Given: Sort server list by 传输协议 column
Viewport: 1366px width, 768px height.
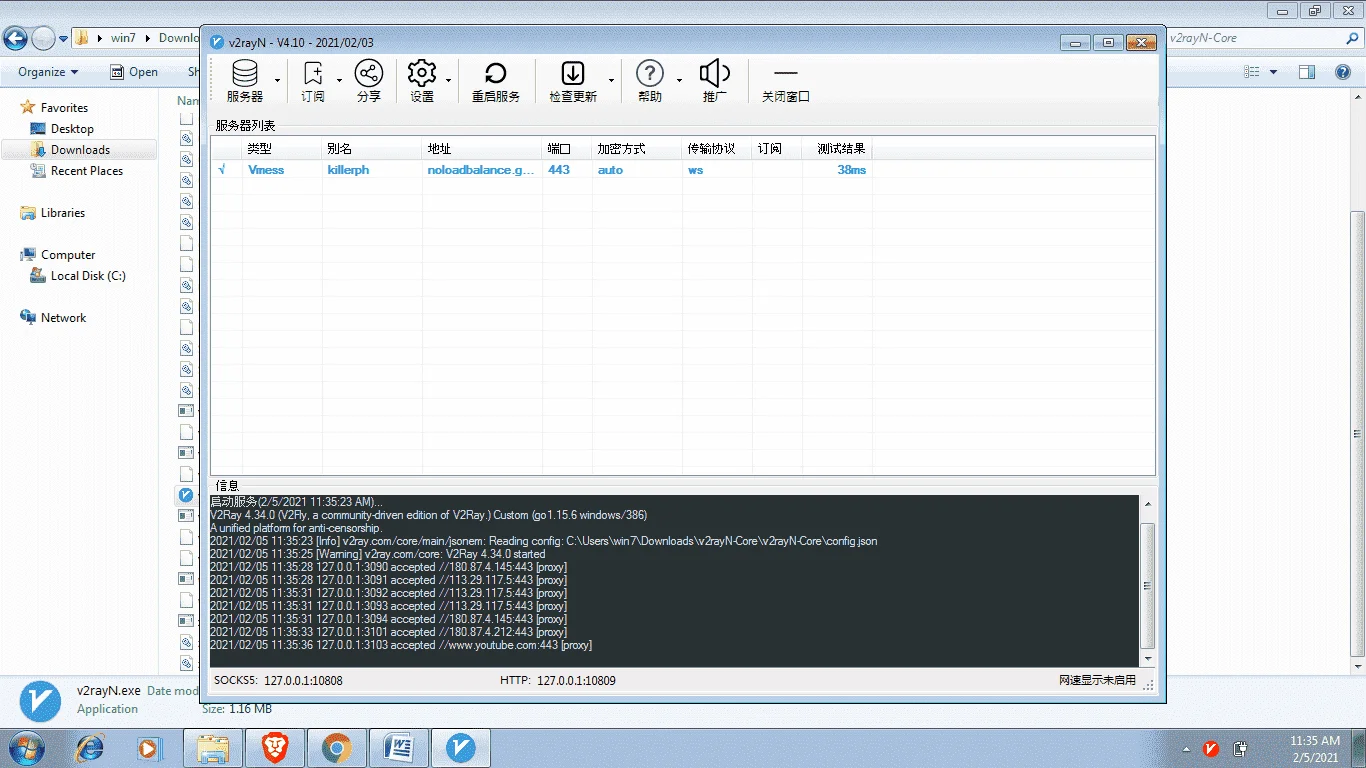Looking at the screenshot, I should click(x=717, y=149).
